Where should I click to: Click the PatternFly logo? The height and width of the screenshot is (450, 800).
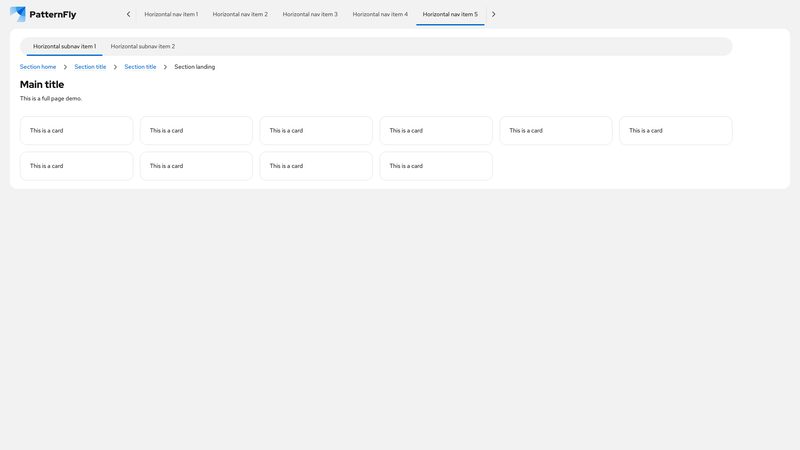point(43,14)
